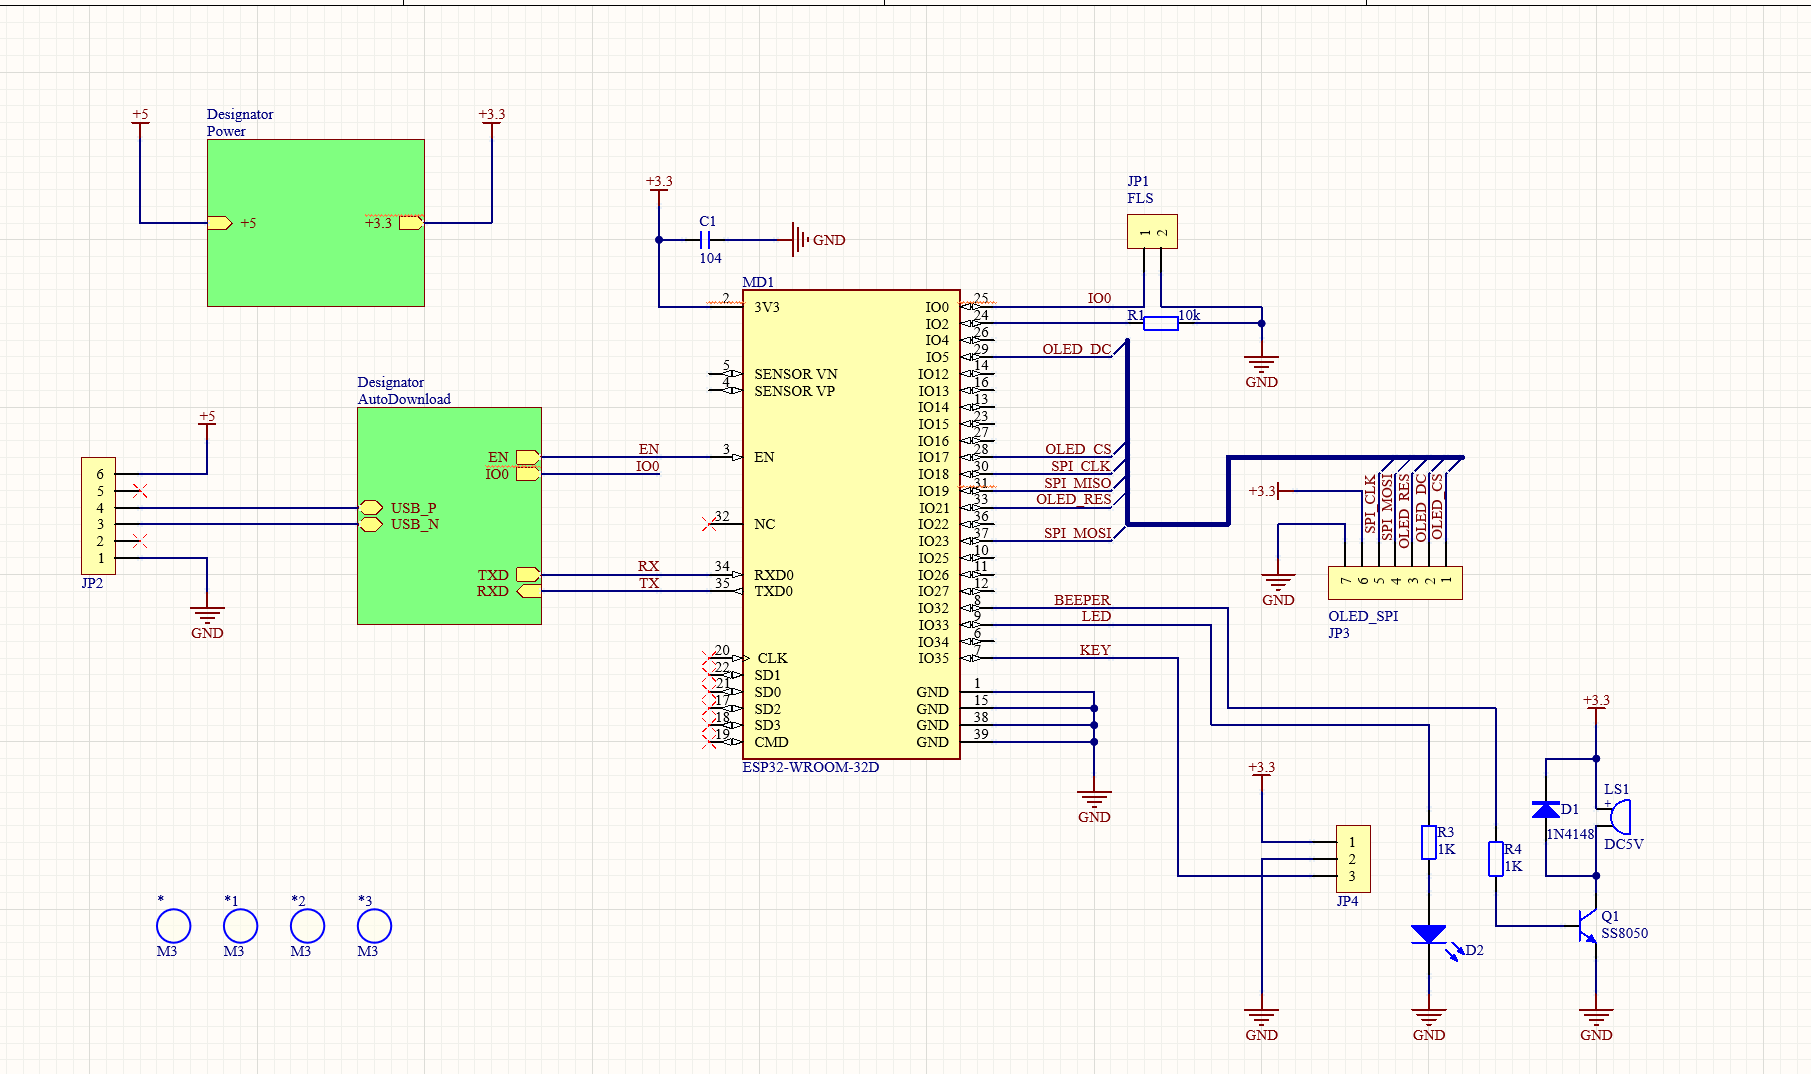Click the GND symbol below D2 LED
The image size is (1811, 1074).
click(1429, 1021)
